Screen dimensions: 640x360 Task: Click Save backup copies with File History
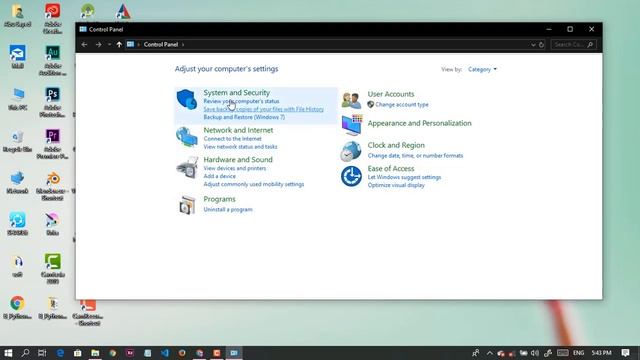click(x=264, y=109)
